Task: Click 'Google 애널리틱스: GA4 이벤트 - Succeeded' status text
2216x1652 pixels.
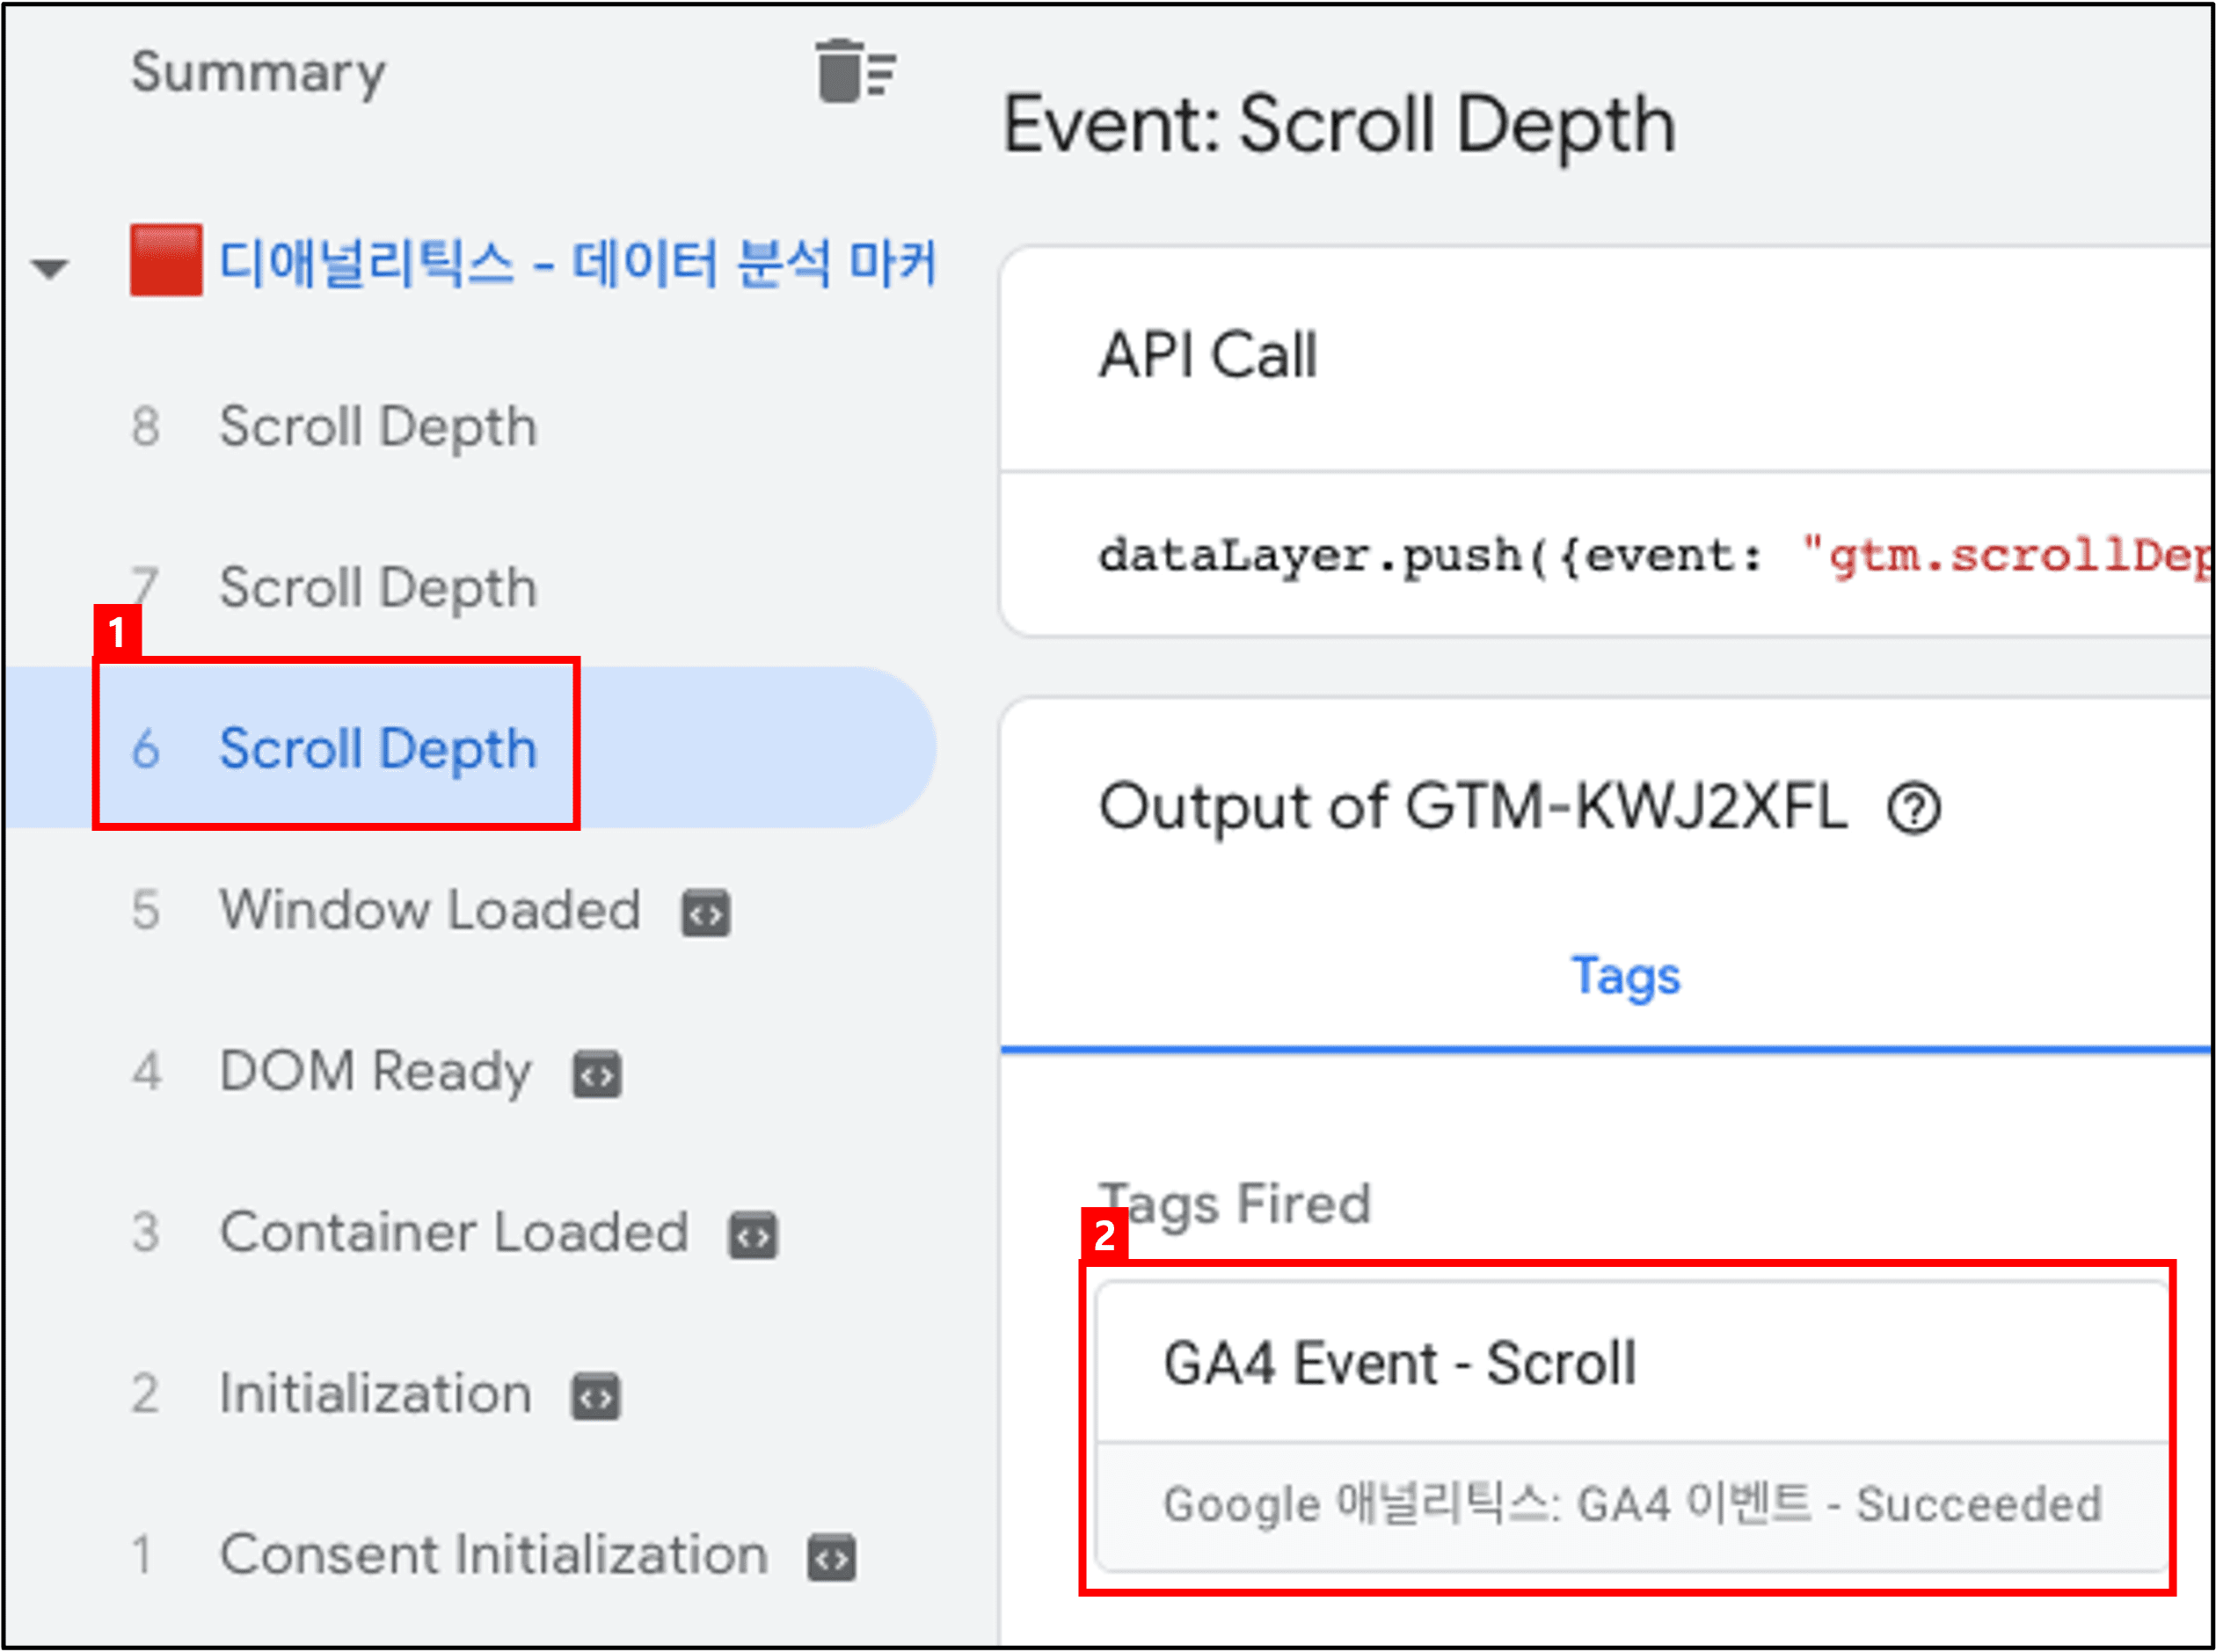Action: (x=1632, y=1504)
